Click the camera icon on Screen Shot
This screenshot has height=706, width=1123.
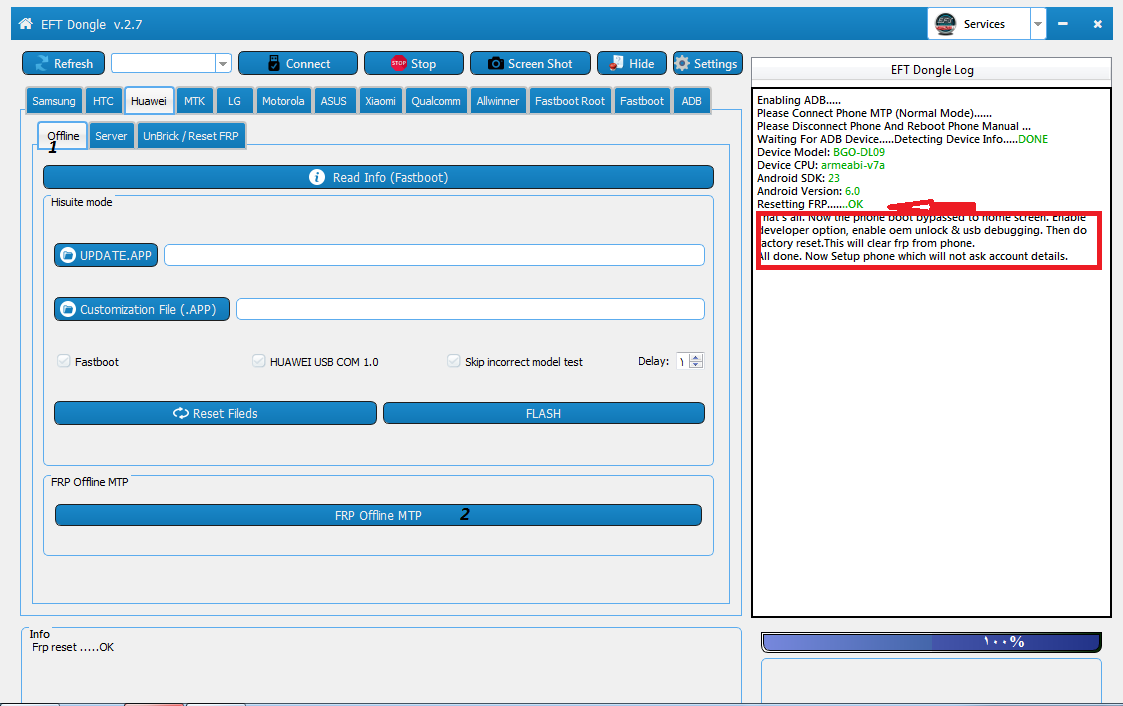coord(496,64)
